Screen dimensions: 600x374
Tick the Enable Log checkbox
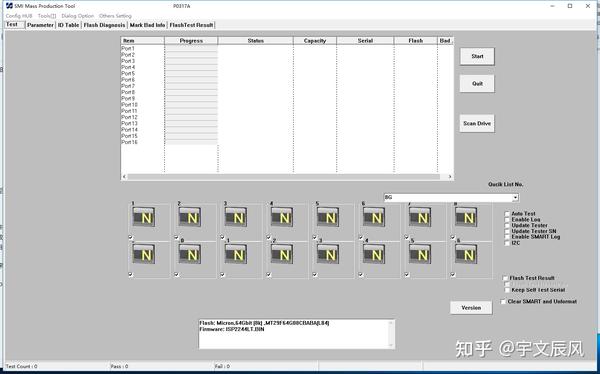[507, 220]
